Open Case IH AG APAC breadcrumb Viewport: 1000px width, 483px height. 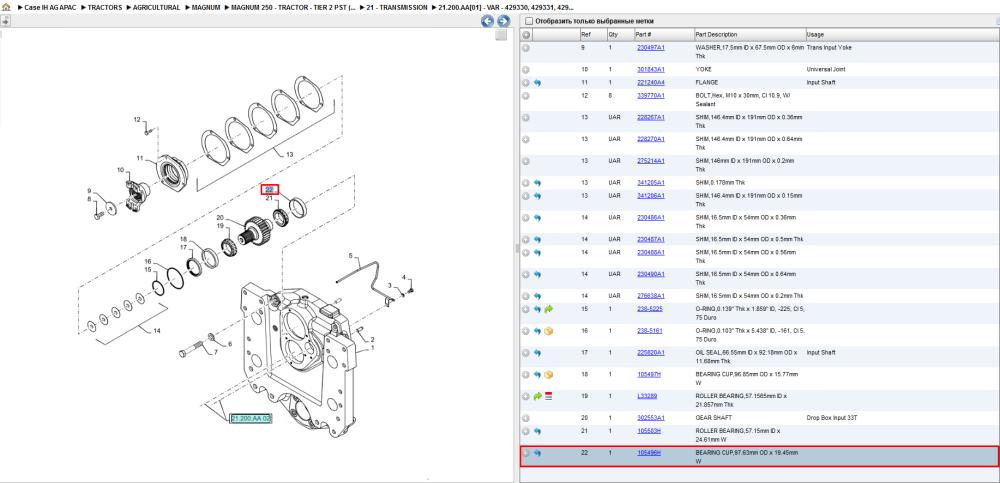(x=48, y=8)
